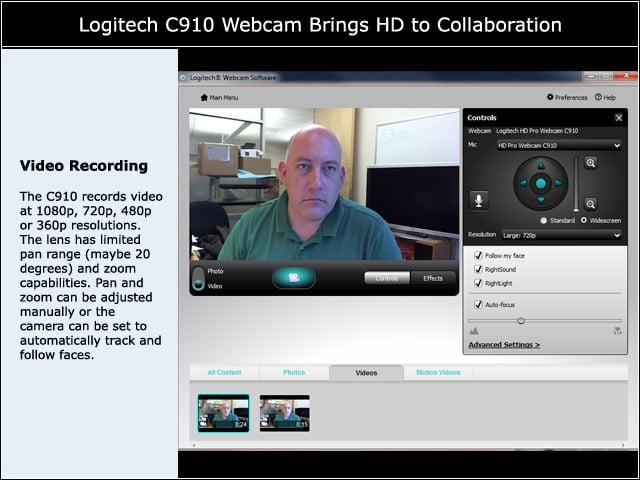The image size is (640, 480).
Task: Click the manual focus slider handle
Action: [x=521, y=321]
